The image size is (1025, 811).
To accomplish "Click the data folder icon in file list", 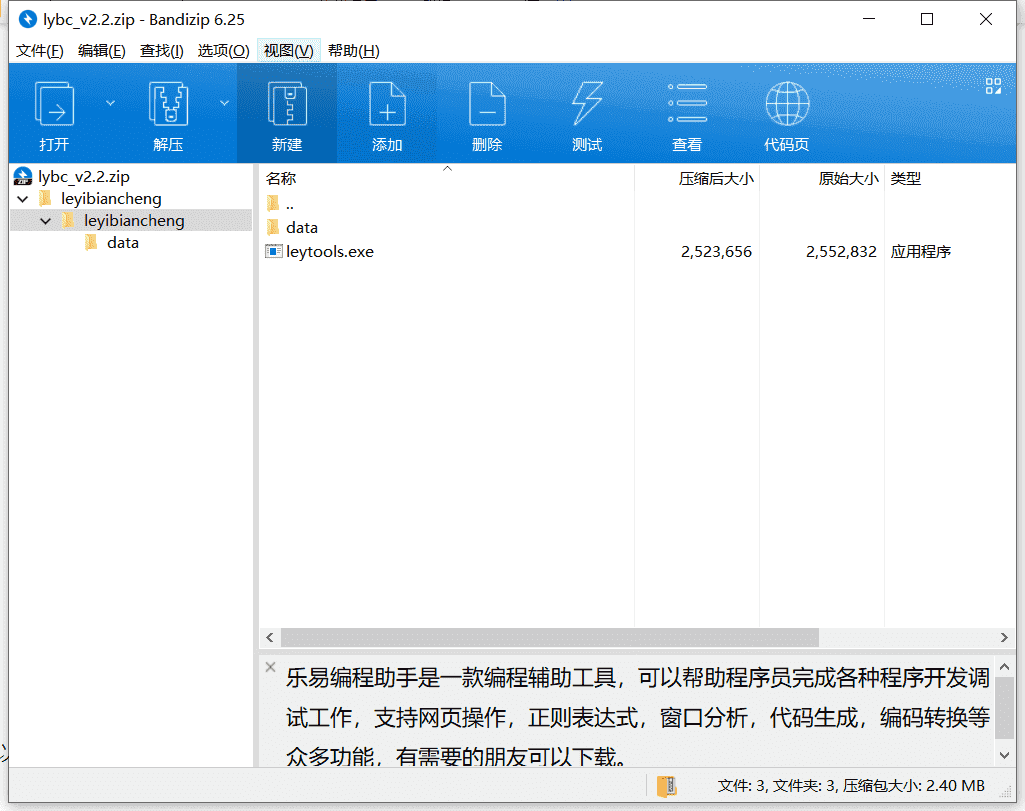I will coord(273,227).
